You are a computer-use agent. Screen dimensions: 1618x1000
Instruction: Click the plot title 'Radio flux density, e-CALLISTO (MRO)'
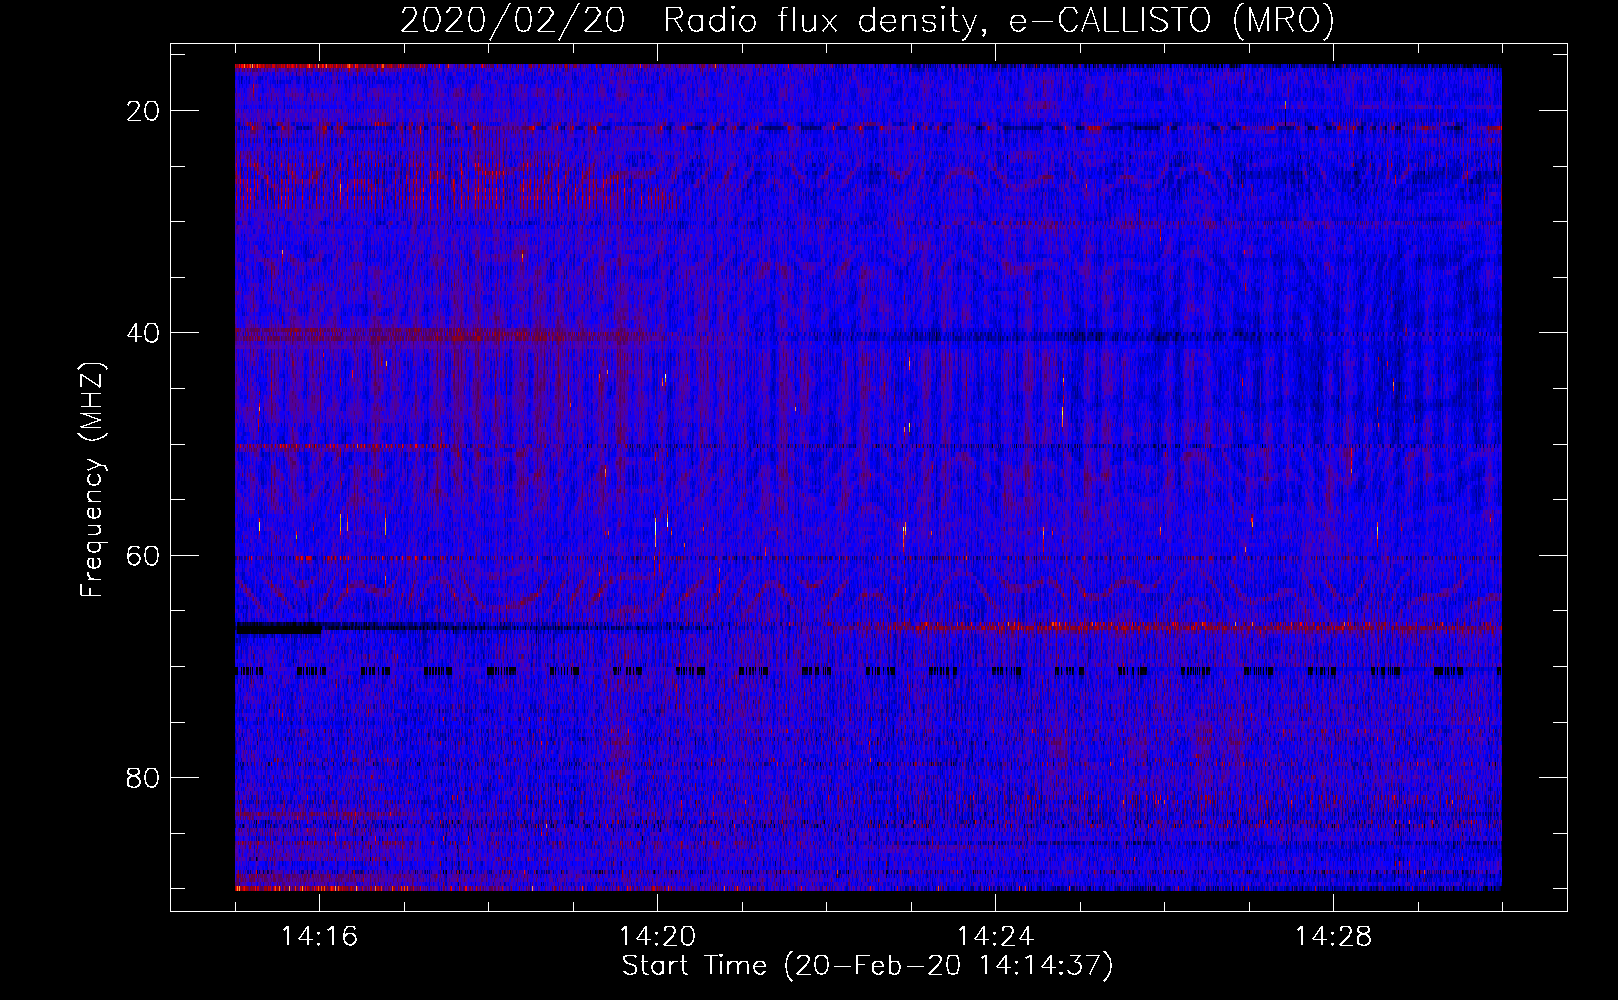(999, 21)
